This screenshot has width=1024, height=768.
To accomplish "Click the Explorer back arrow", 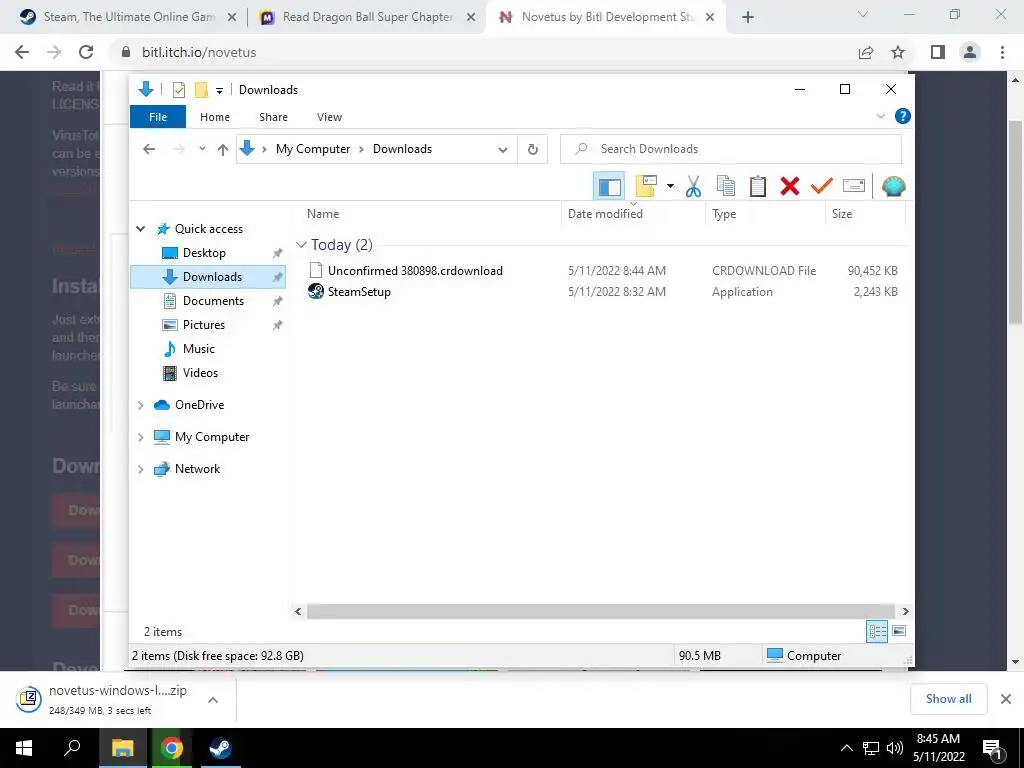I will tap(149, 149).
